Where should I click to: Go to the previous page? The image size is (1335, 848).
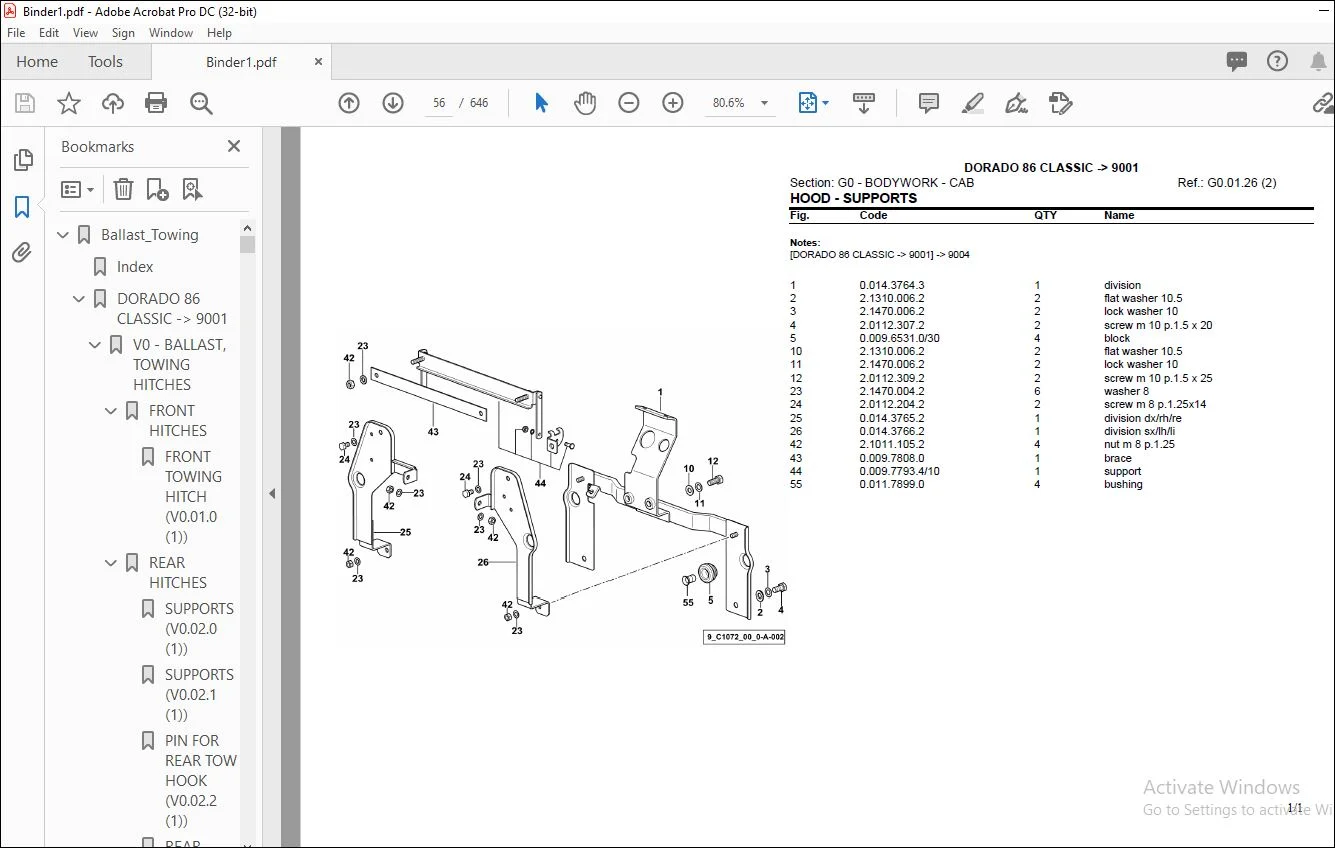pyautogui.click(x=349, y=103)
